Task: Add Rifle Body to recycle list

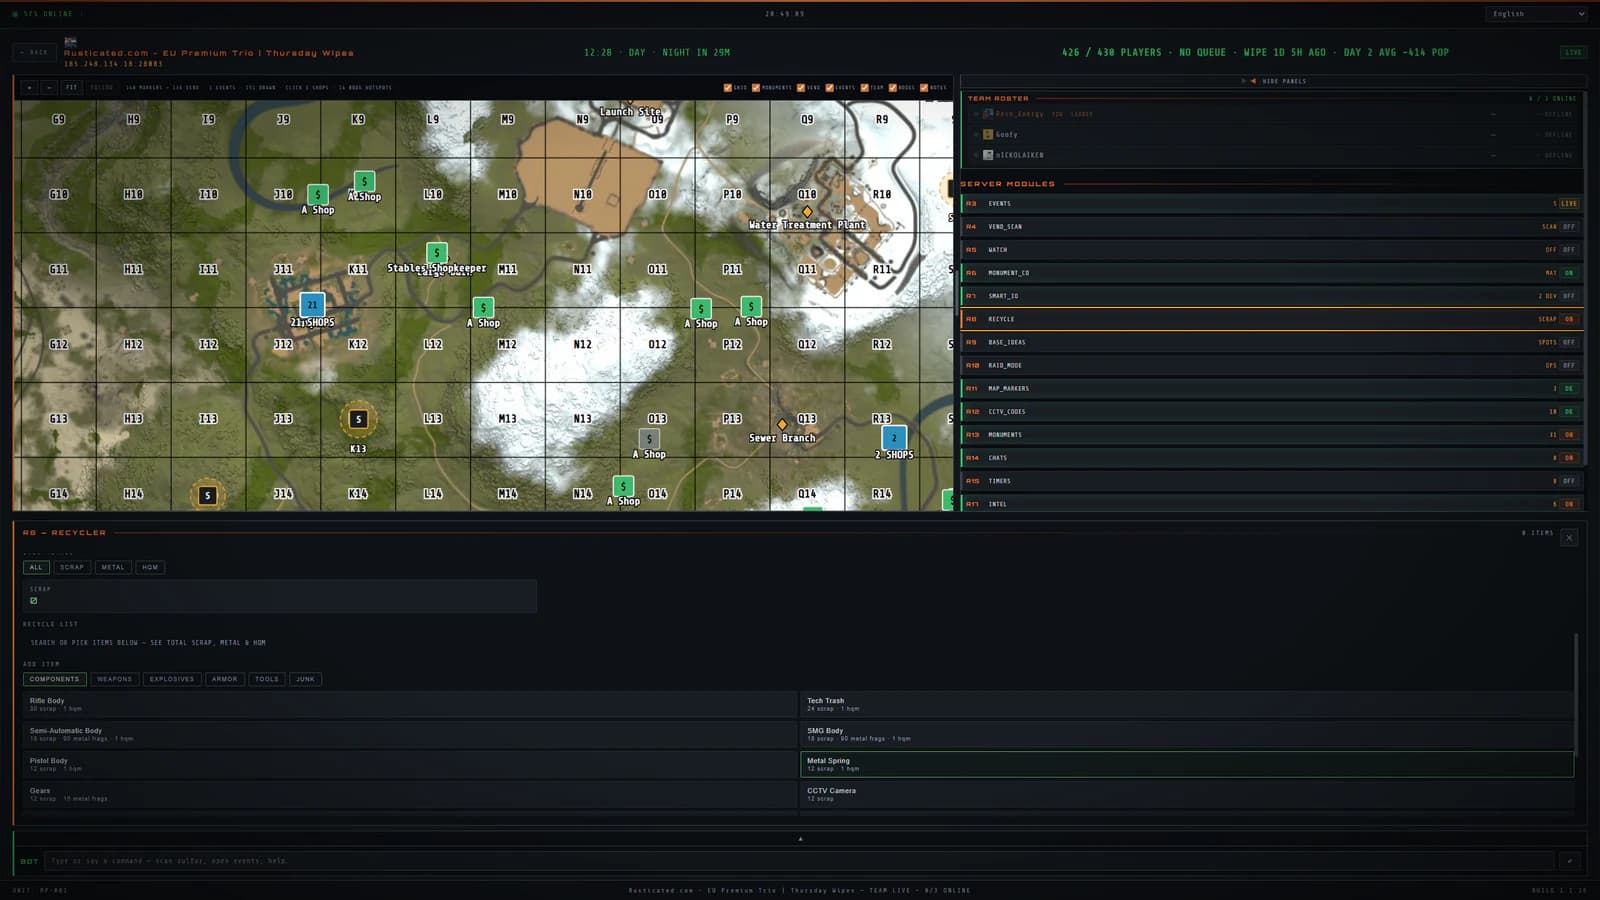Action: tap(410, 704)
